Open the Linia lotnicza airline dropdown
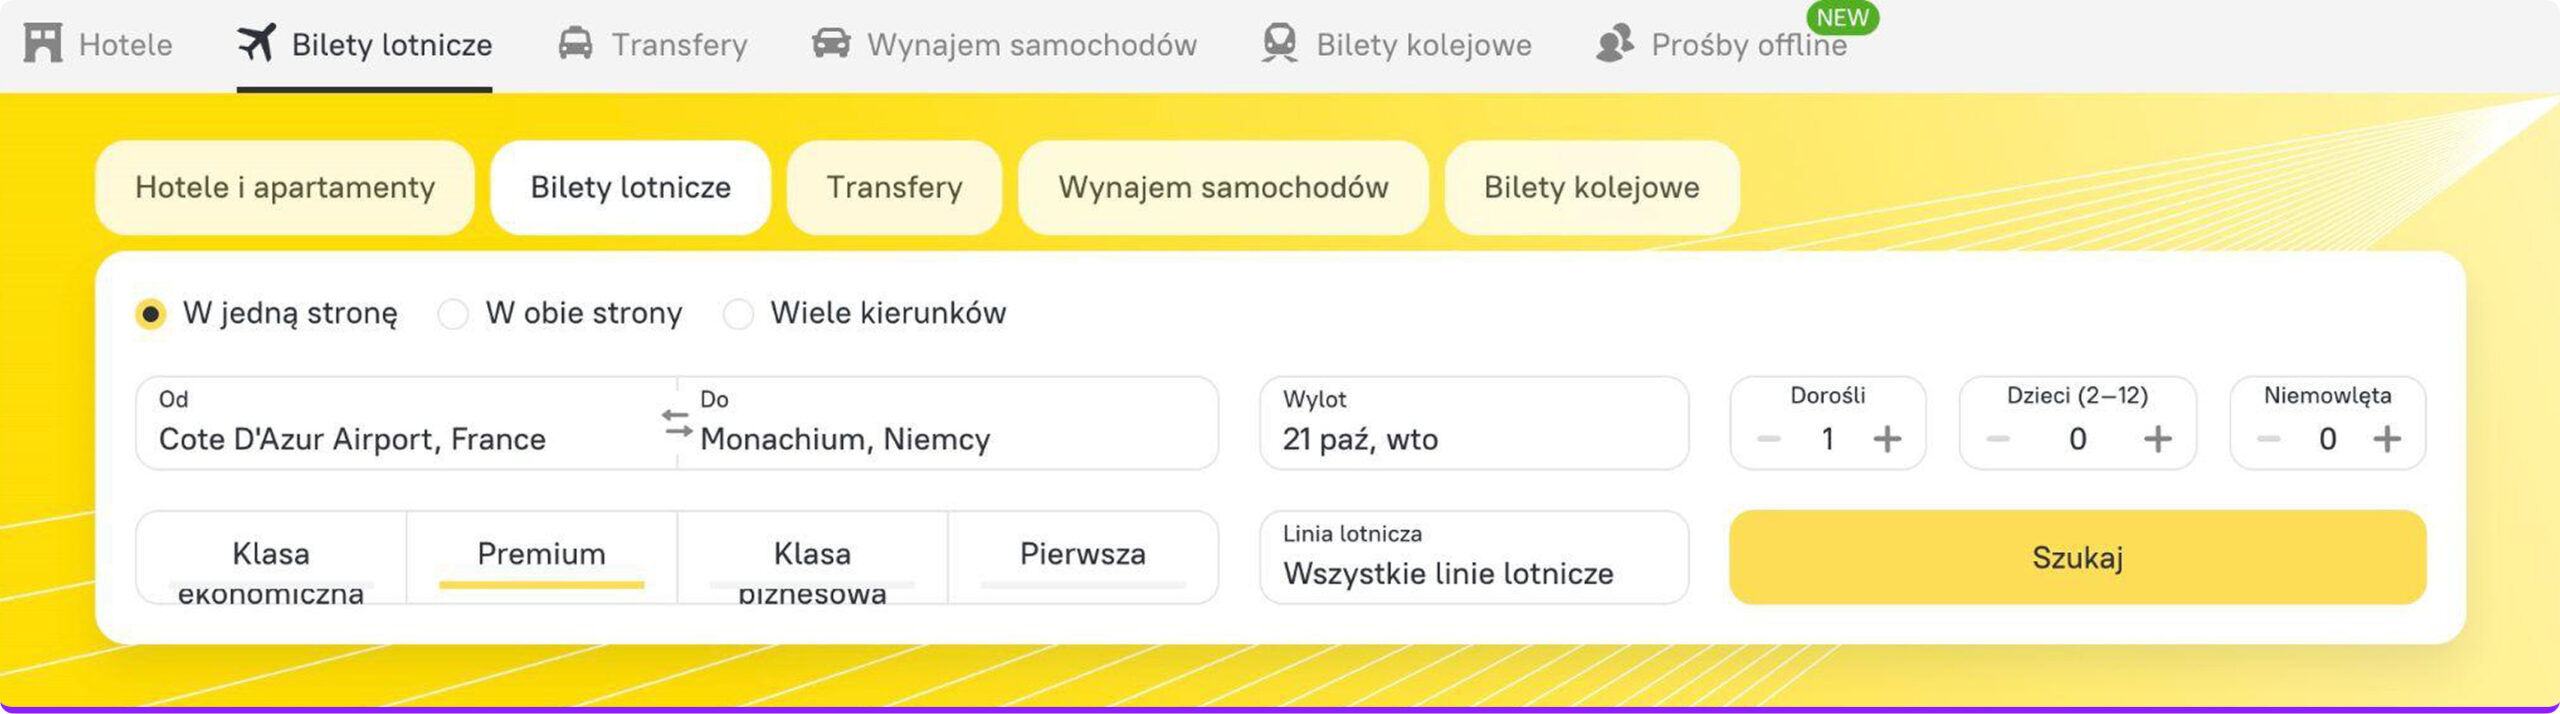The width and height of the screenshot is (2560, 714). (x=1473, y=557)
